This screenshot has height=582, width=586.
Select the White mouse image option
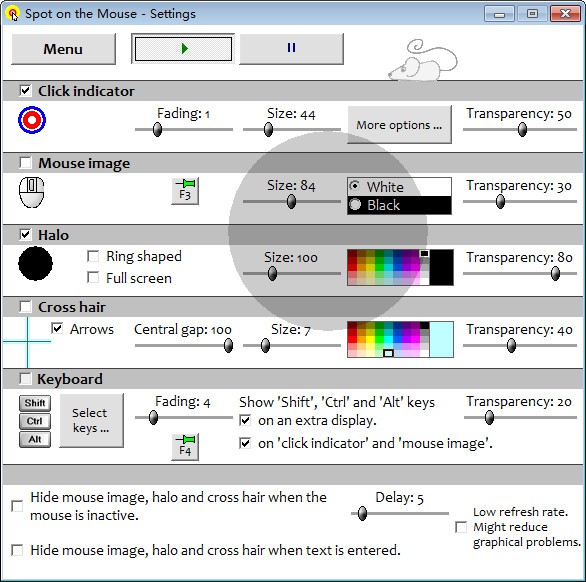[399, 187]
